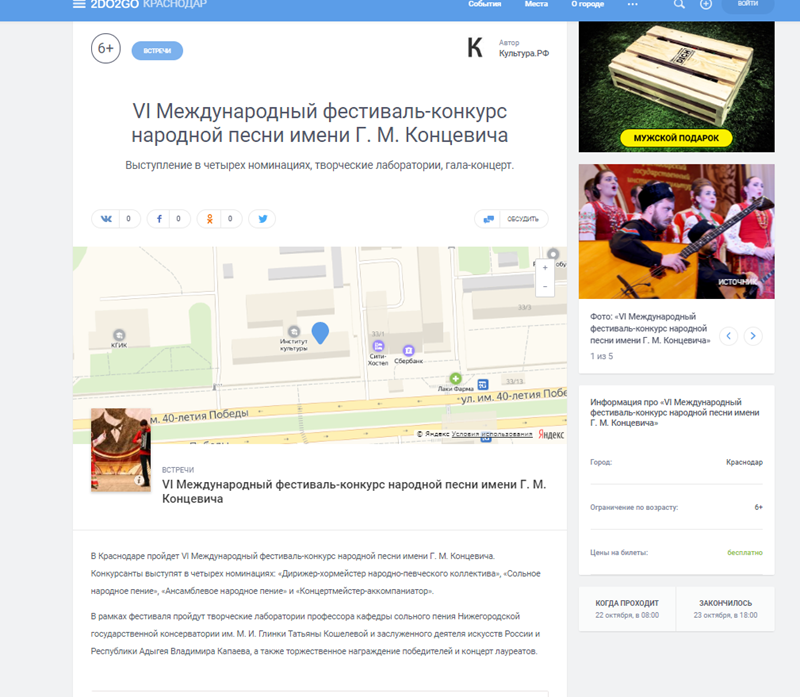Click the Культура.РФ K logo
Image resolution: width=800 pixels, height=697 pixels.
click(x=475, y=48)
